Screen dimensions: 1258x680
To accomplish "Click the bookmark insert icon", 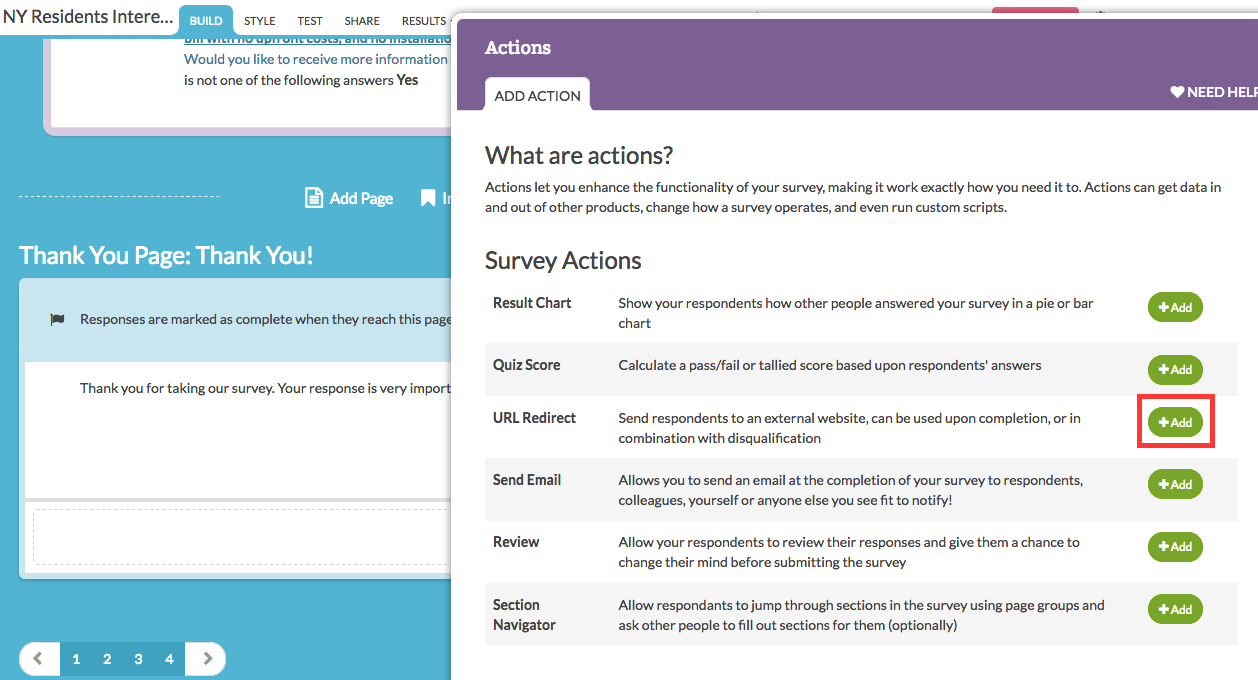I will (x=428, y=198).
